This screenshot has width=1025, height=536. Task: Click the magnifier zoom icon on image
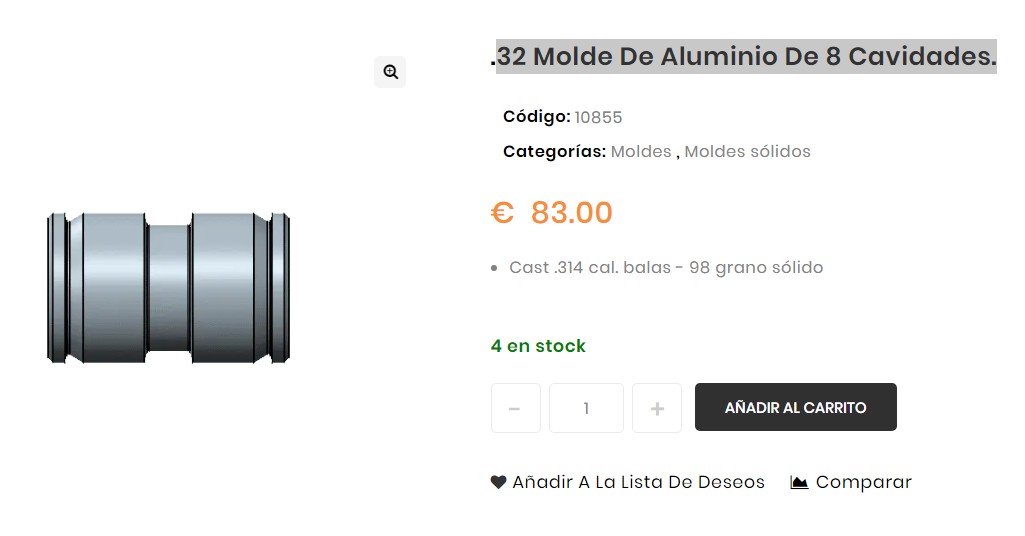tap(390, 72)
